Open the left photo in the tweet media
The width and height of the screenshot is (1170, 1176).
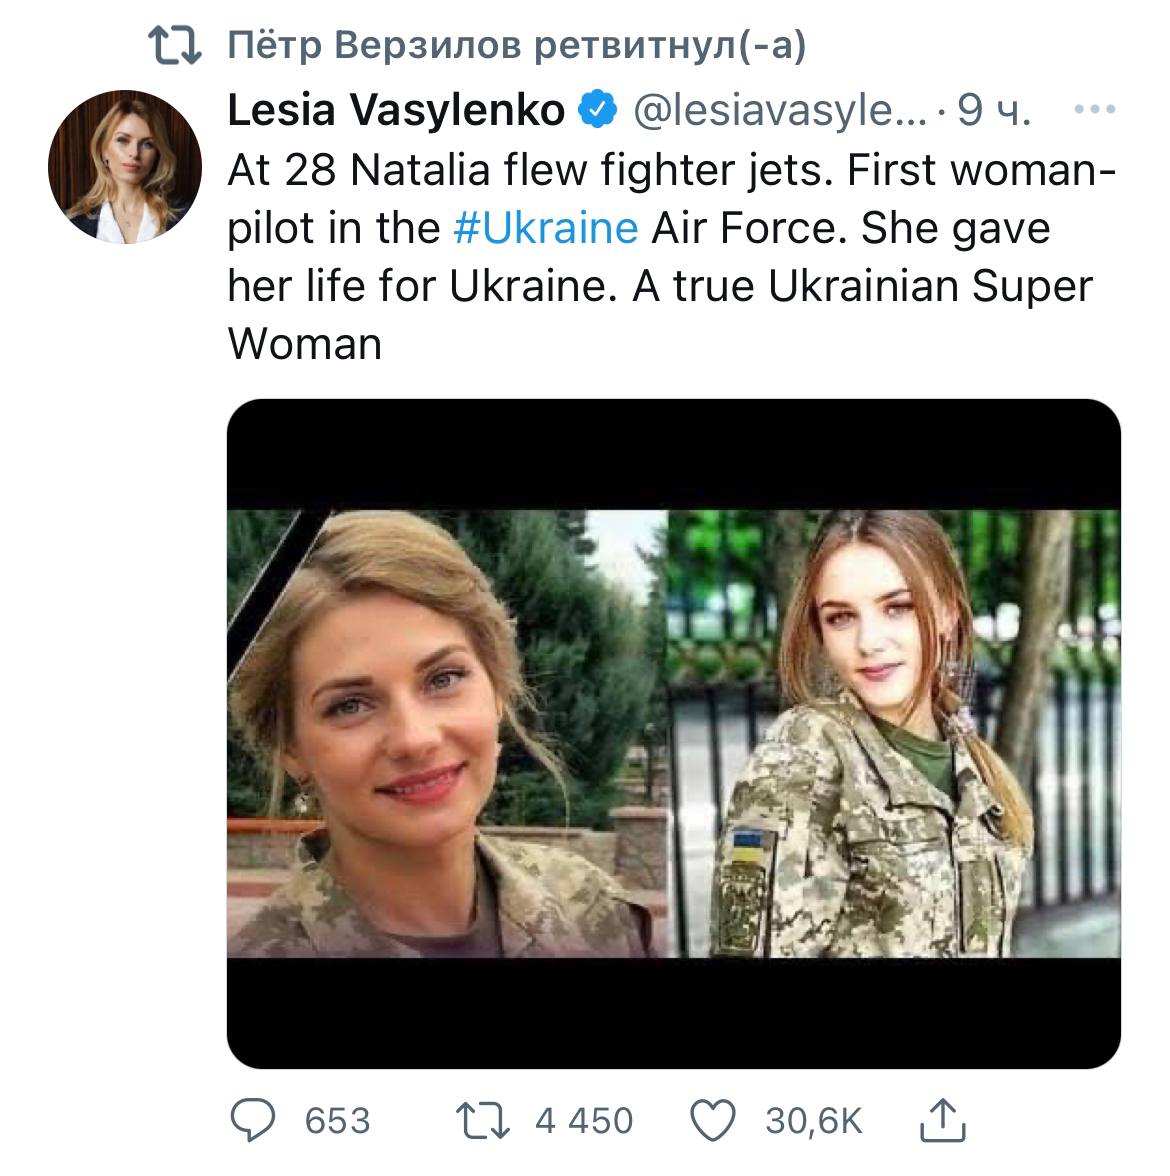pyautogui.click(x=446, y=734)
